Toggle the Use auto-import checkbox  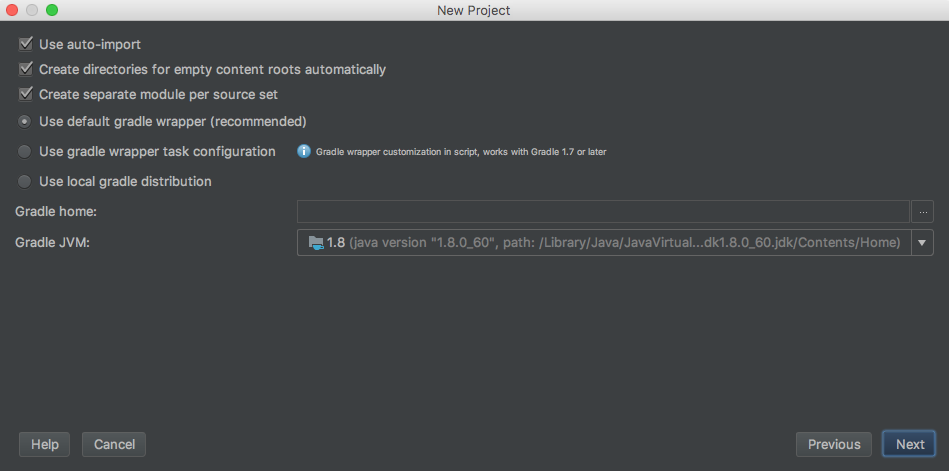click(26, 44)
